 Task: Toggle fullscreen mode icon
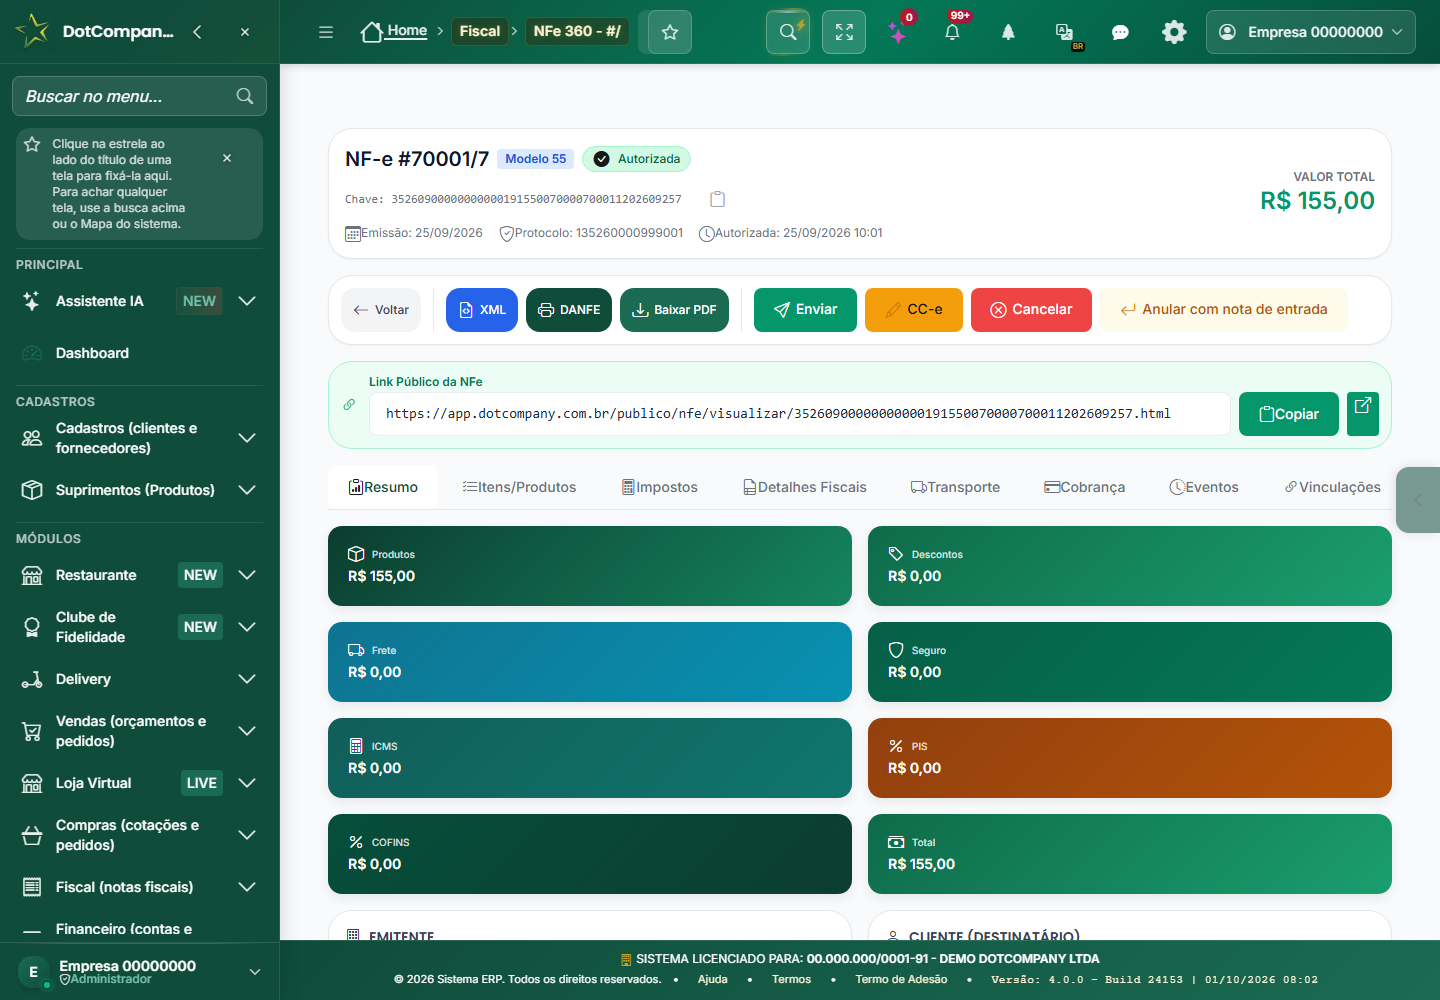pyautogui.click(x=844, y=32)
